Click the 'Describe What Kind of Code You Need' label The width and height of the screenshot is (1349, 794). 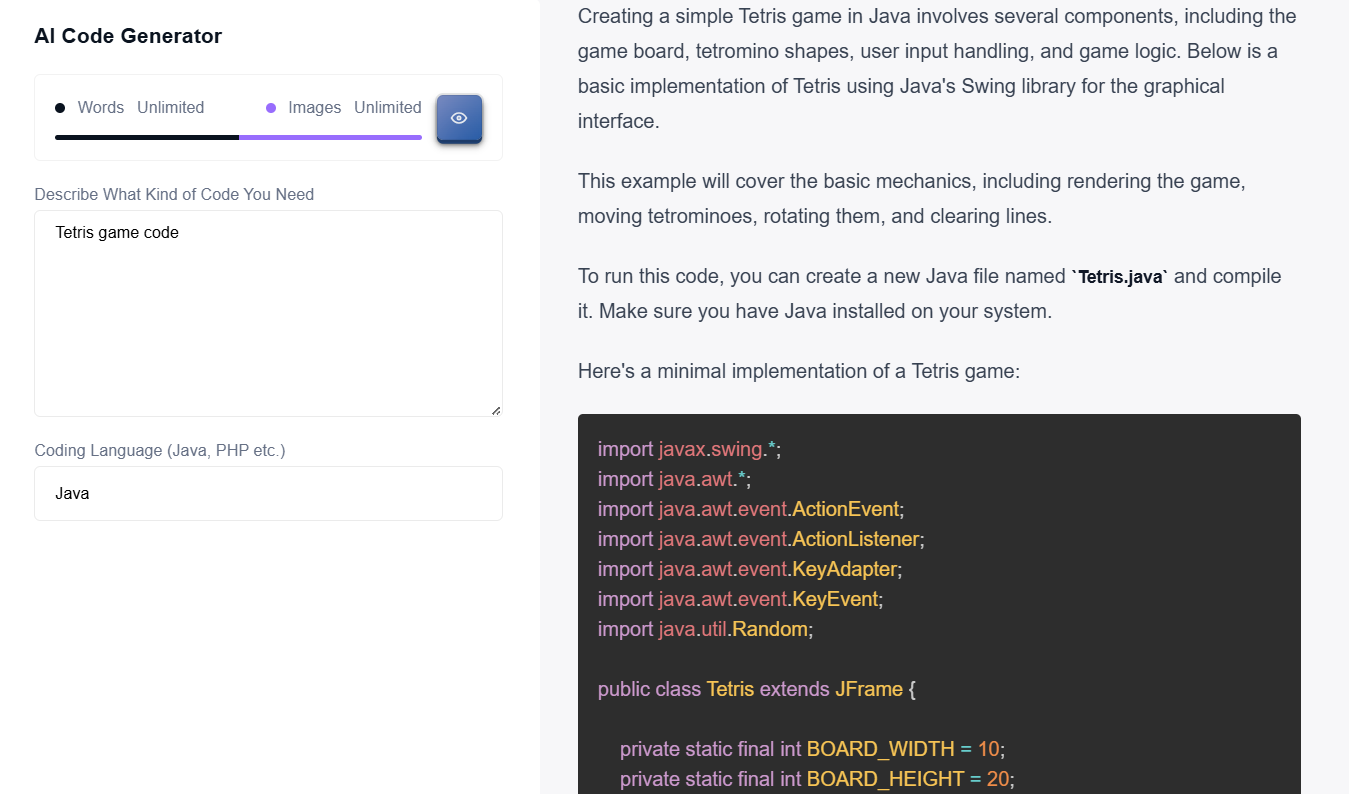174,194
